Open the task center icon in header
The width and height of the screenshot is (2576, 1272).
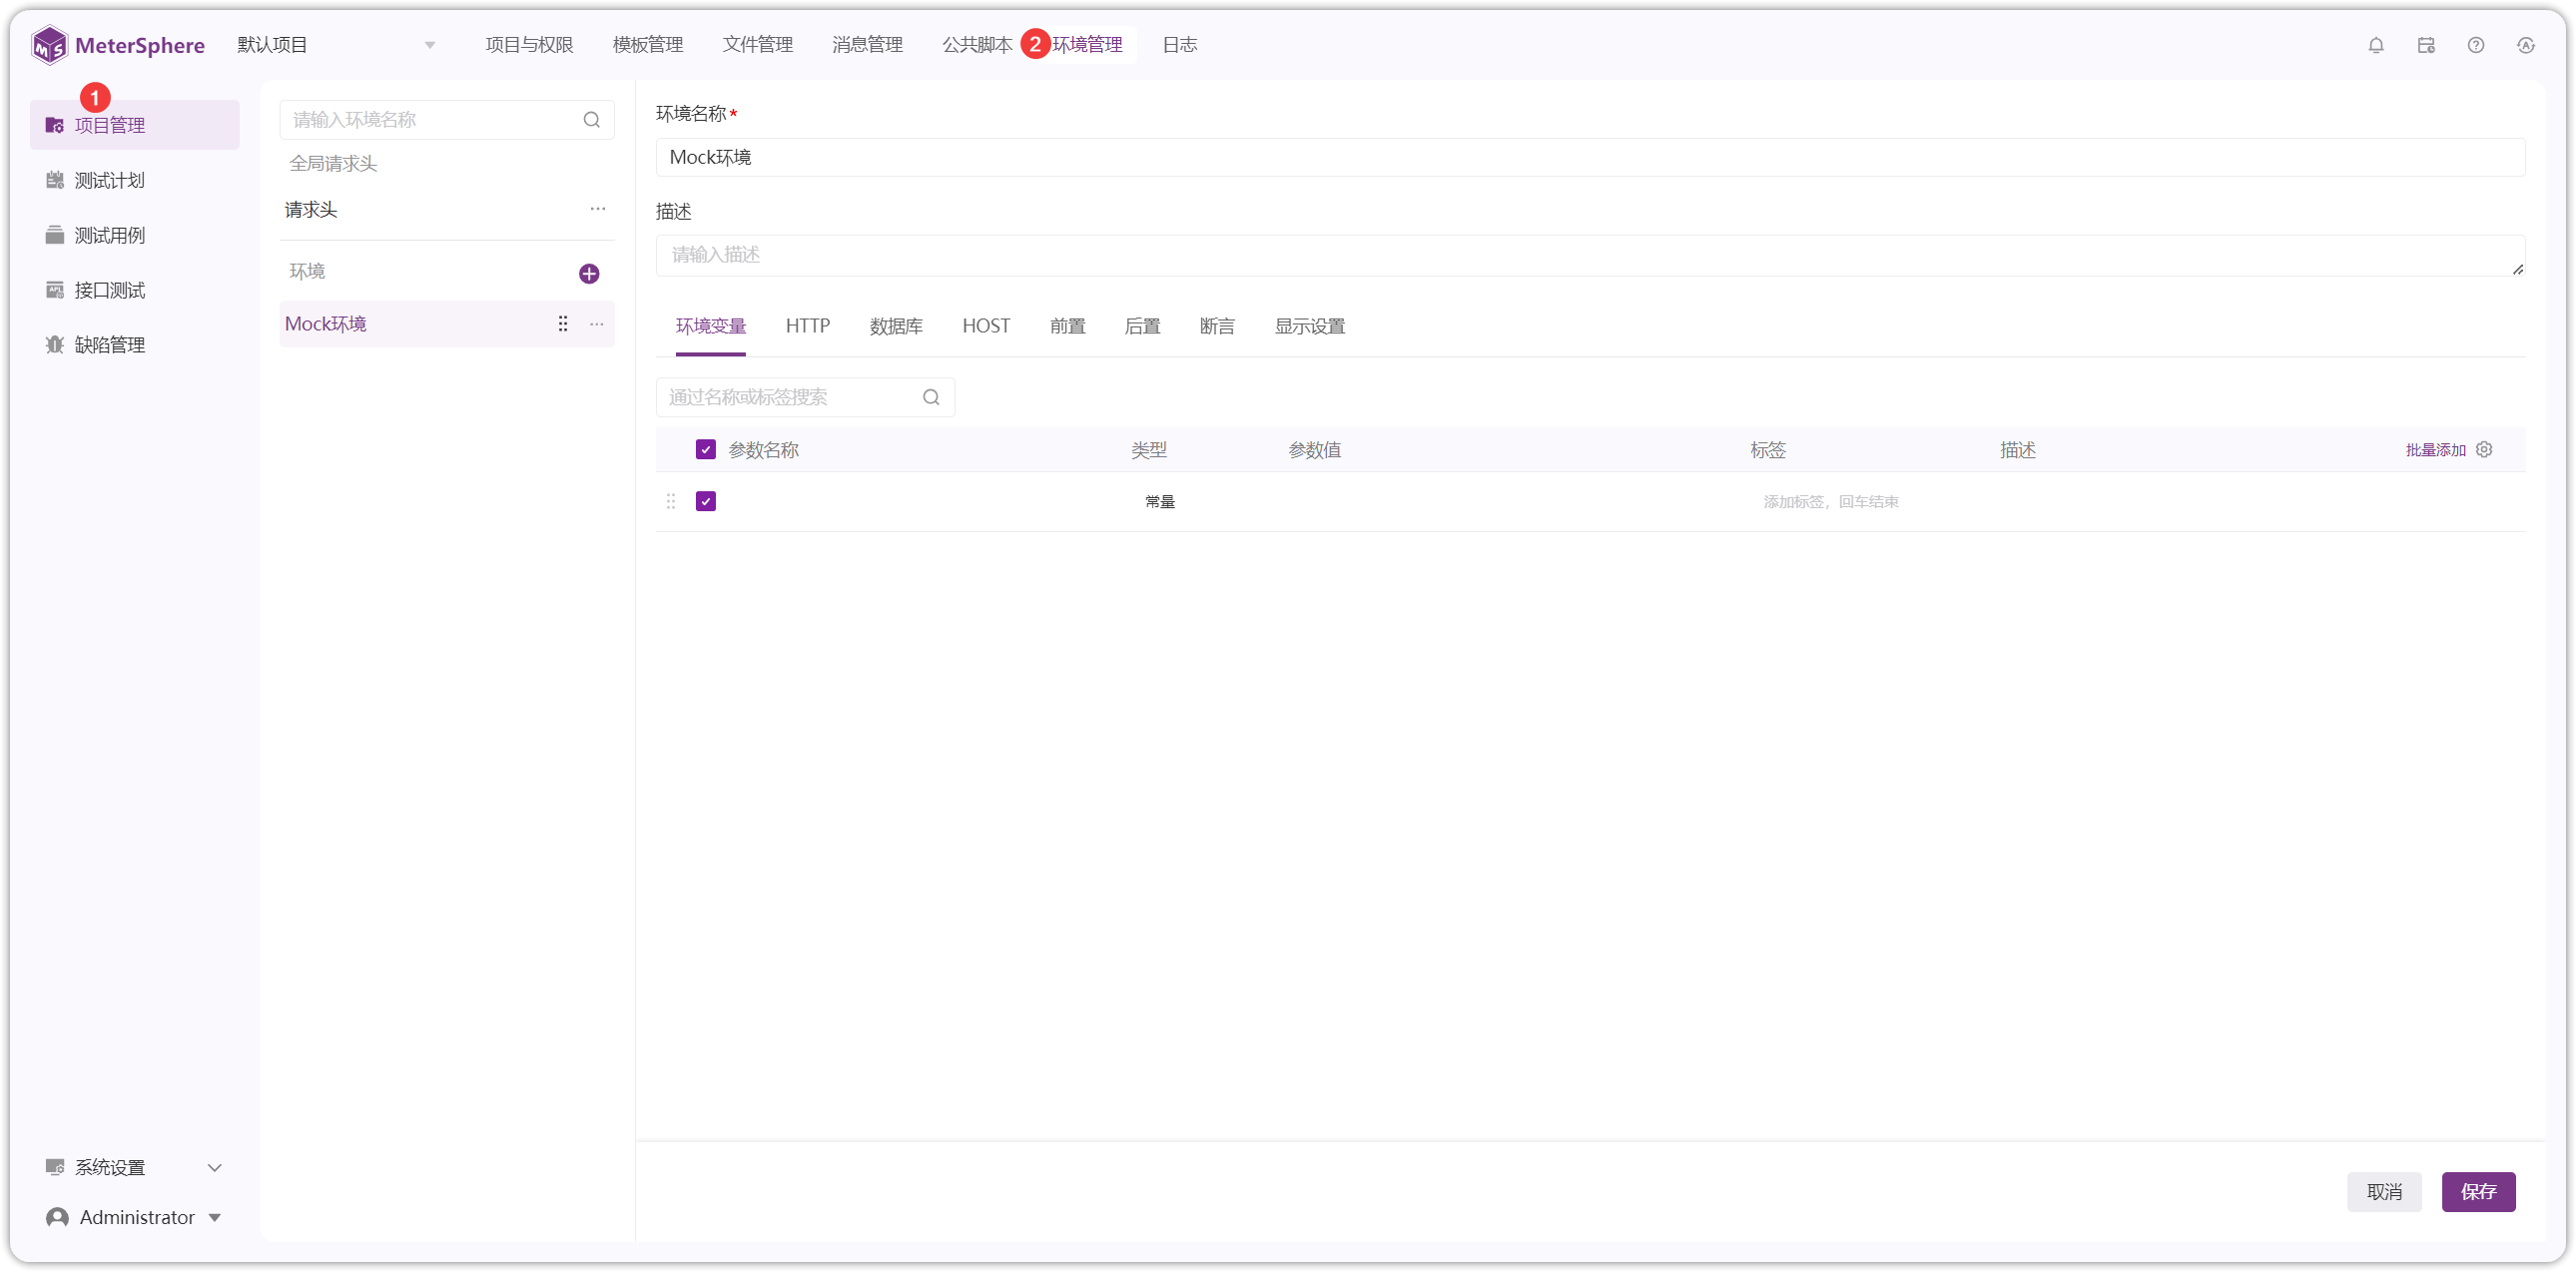coord(2426,45)
